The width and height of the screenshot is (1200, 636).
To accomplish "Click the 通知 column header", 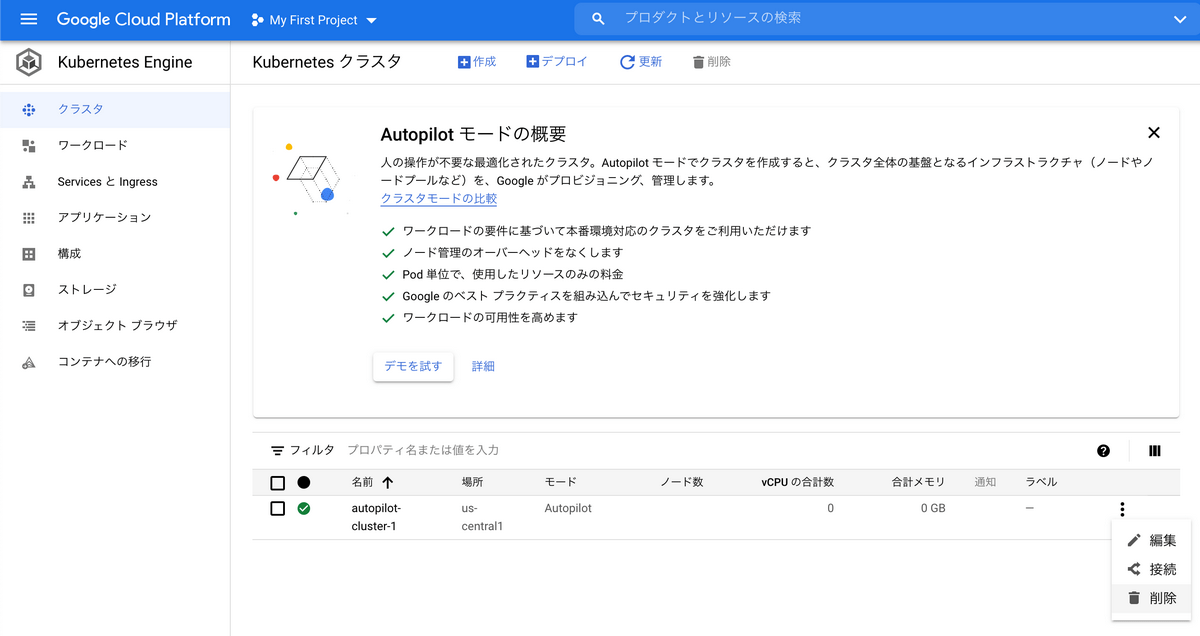I will click(985, 482).
